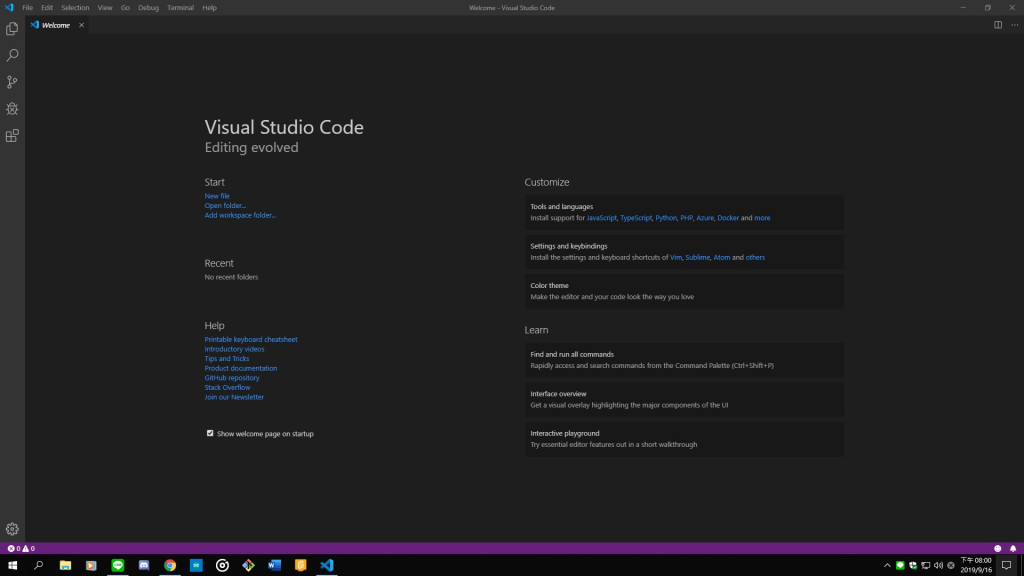Open Google Chrome from taskbar
Image resolution: width=1024 pixels, height=576 pixels.
170,566
